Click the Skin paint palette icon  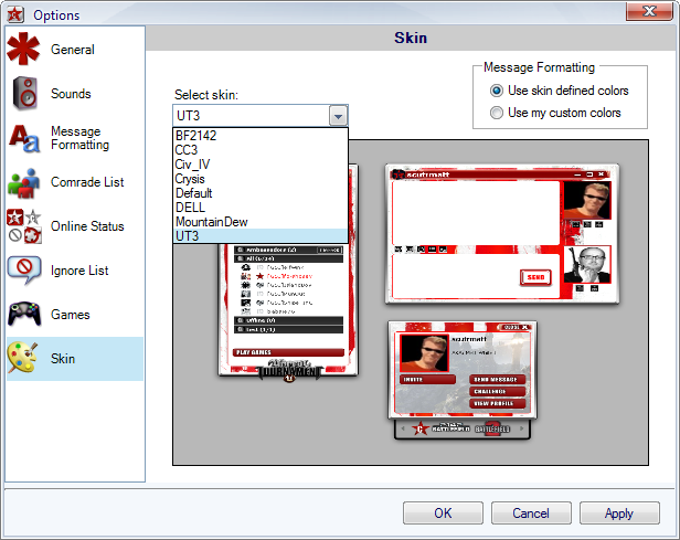point(23,357)
